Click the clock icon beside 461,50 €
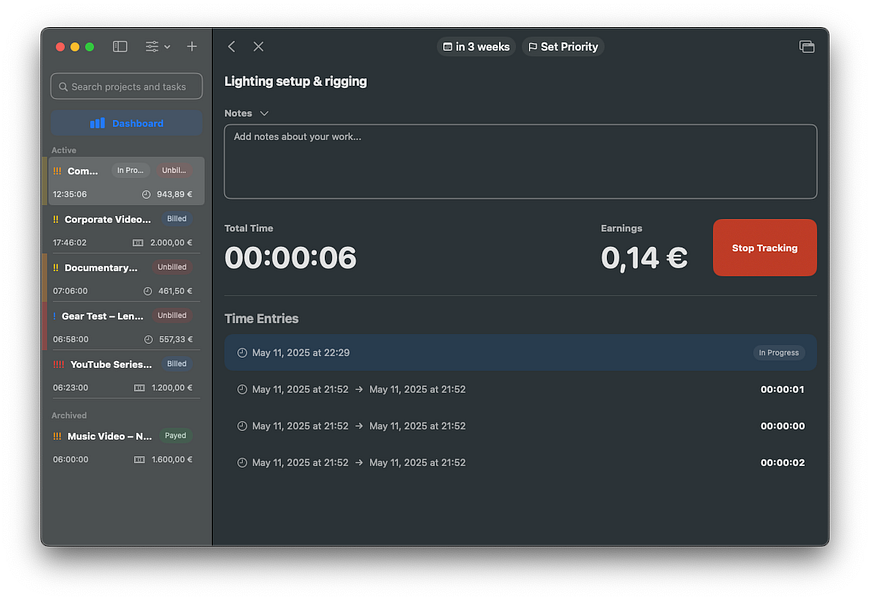Viewport: 870px width, 600px height. pos(148,291)
